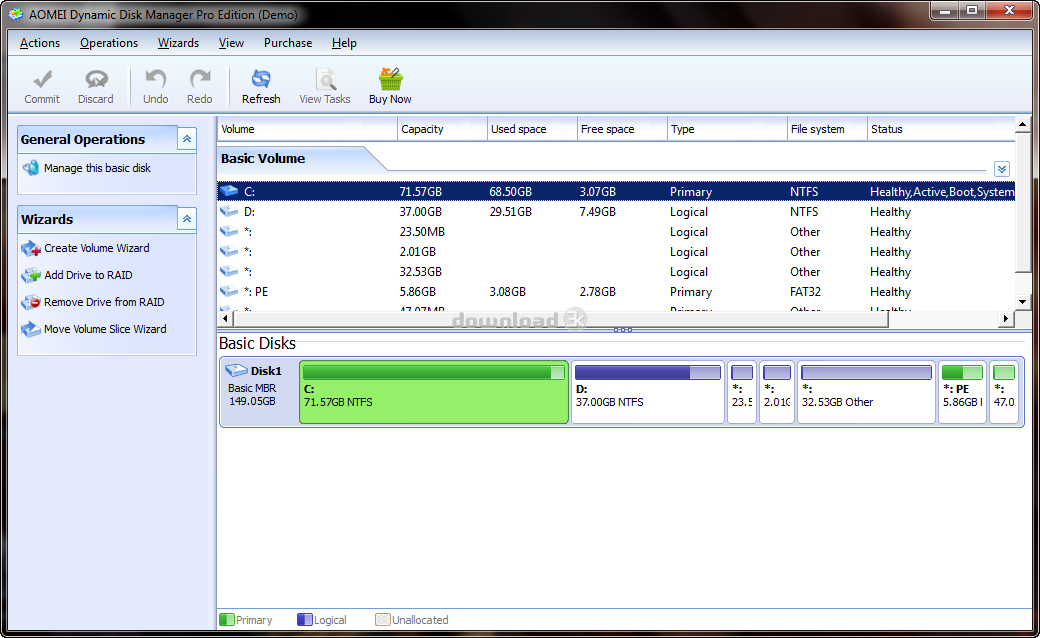Open the Wizards menu
The height and width of the screenshot is (638, 1040).
pyautogui.click(x=178, y=43)
